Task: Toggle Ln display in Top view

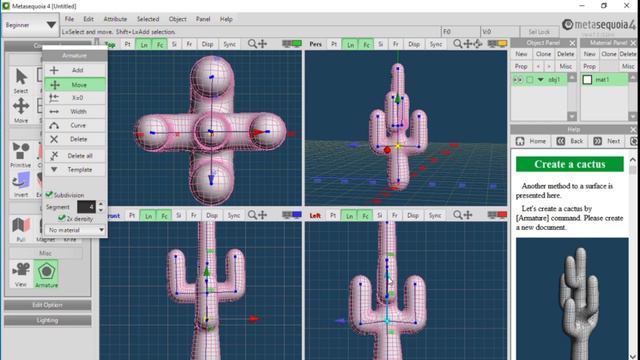Action: pyautogui.click(x=144, y=44)
